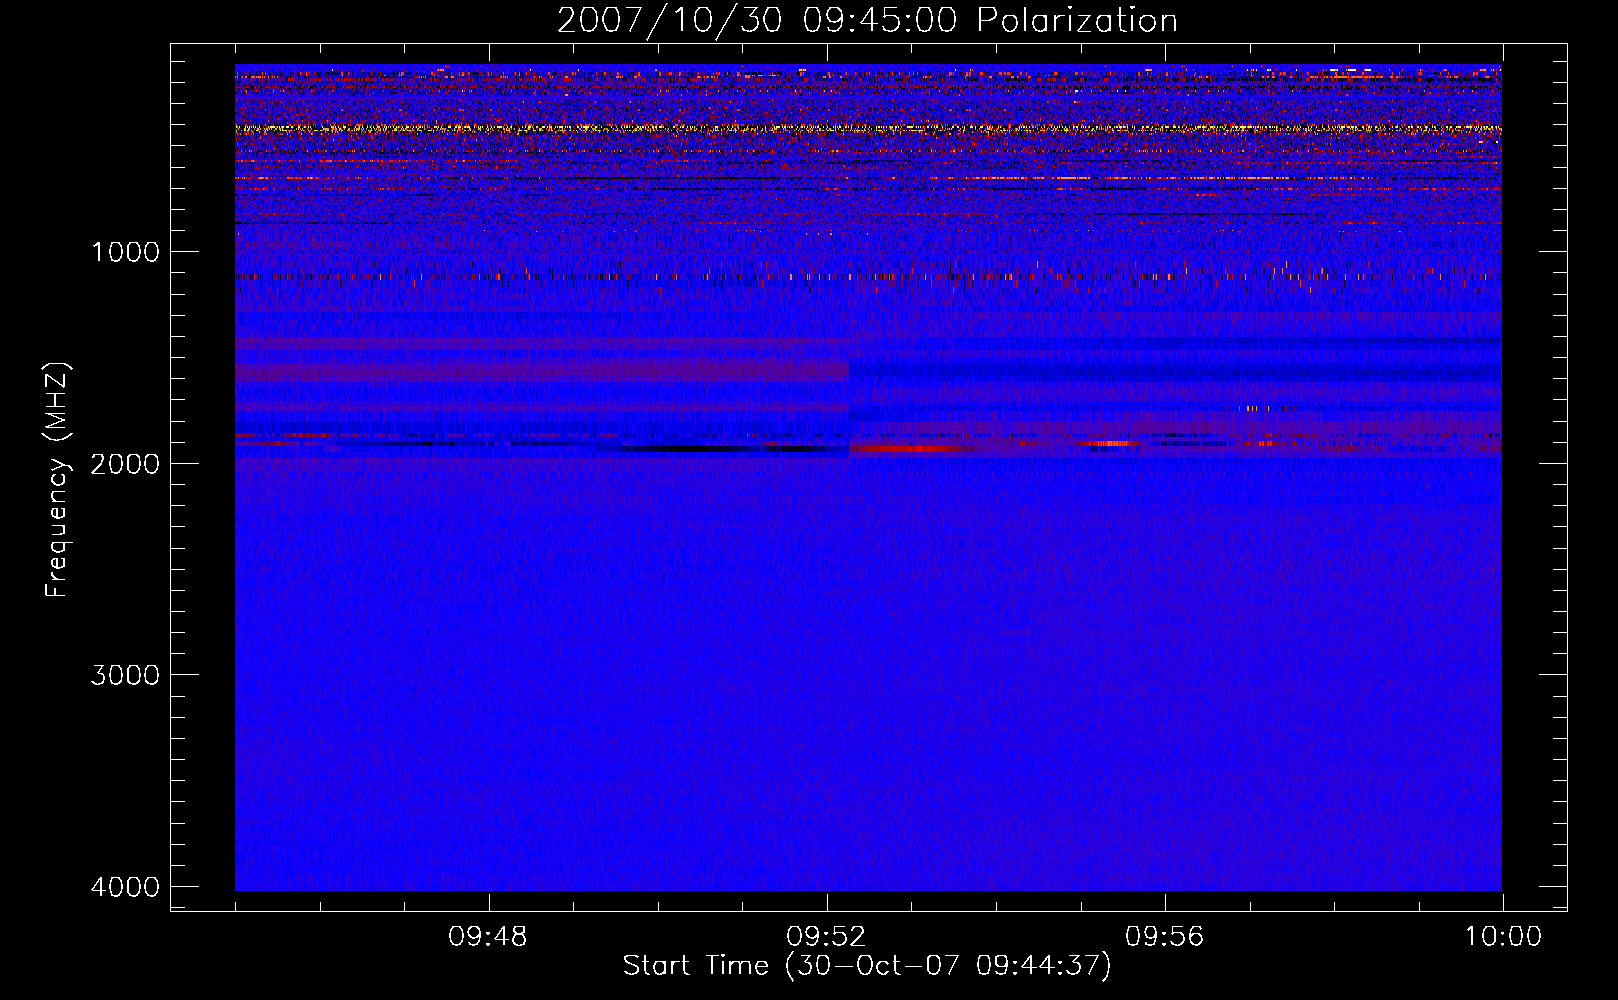The image size is (1618, 1000).
Task: Click the 'Frequency (MHZ)' y-axis label
Action: pyautogui.click(x=57, y=480)
